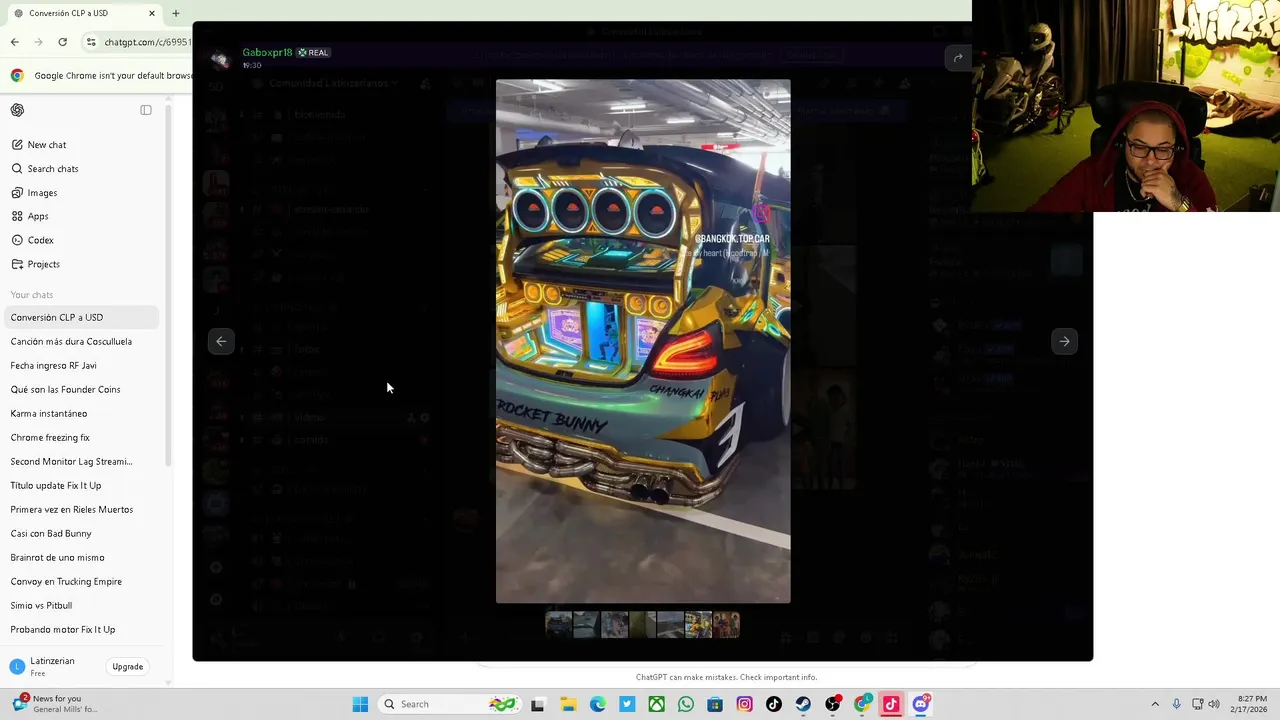Click the ChatGPT logo in the sidebar

click(17, 110)
